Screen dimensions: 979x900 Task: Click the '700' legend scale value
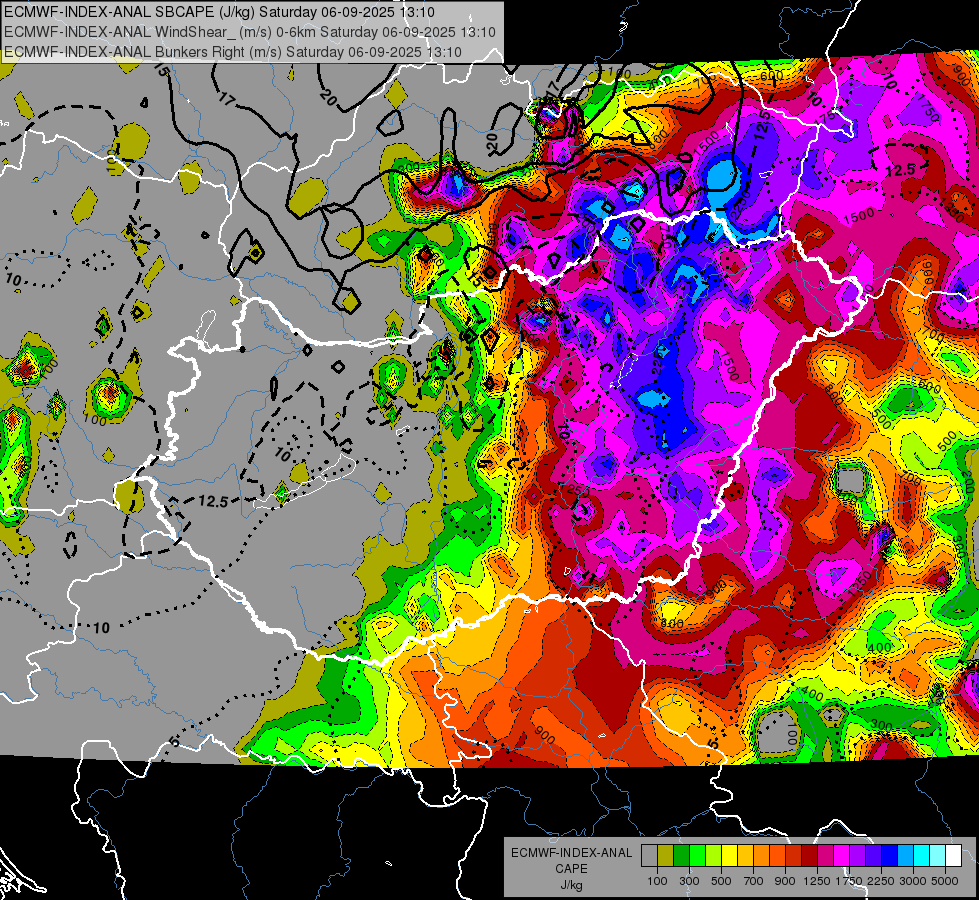(754, 881)
